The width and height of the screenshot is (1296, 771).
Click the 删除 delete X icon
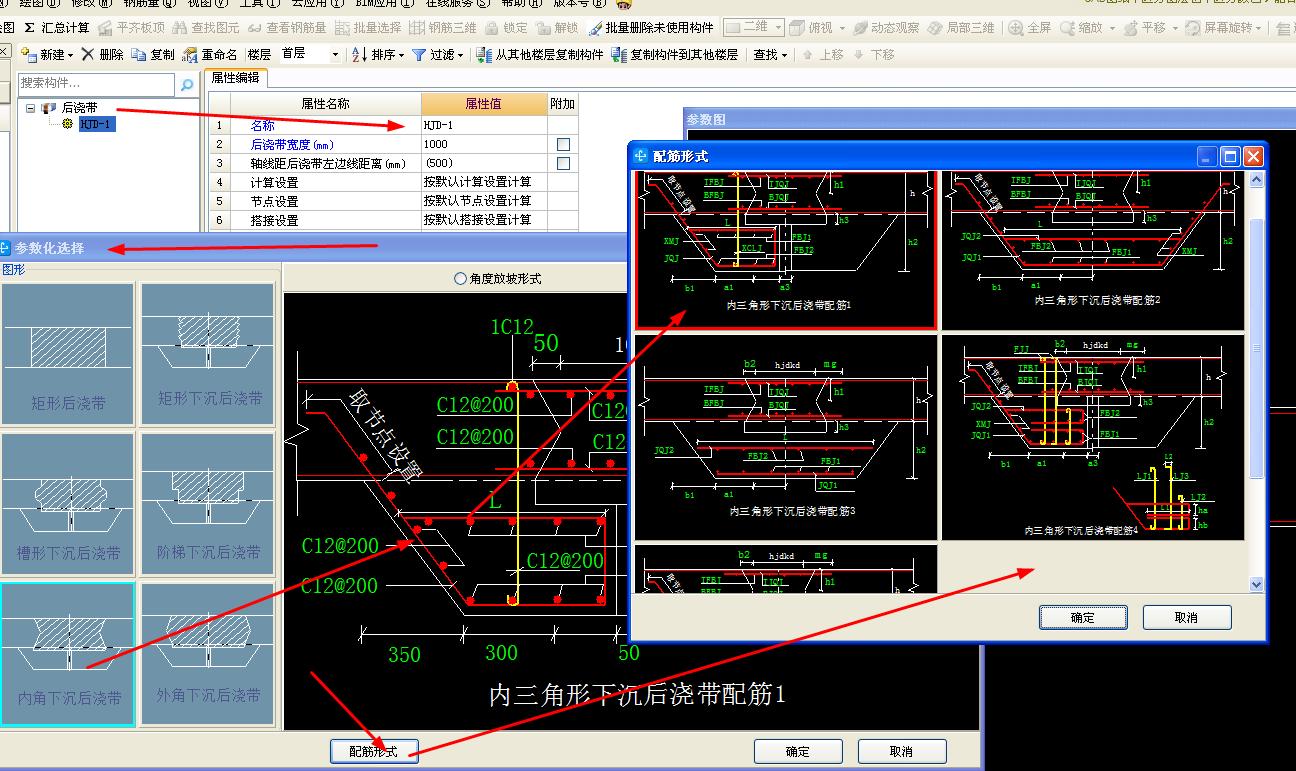click(x=88, y=55)
